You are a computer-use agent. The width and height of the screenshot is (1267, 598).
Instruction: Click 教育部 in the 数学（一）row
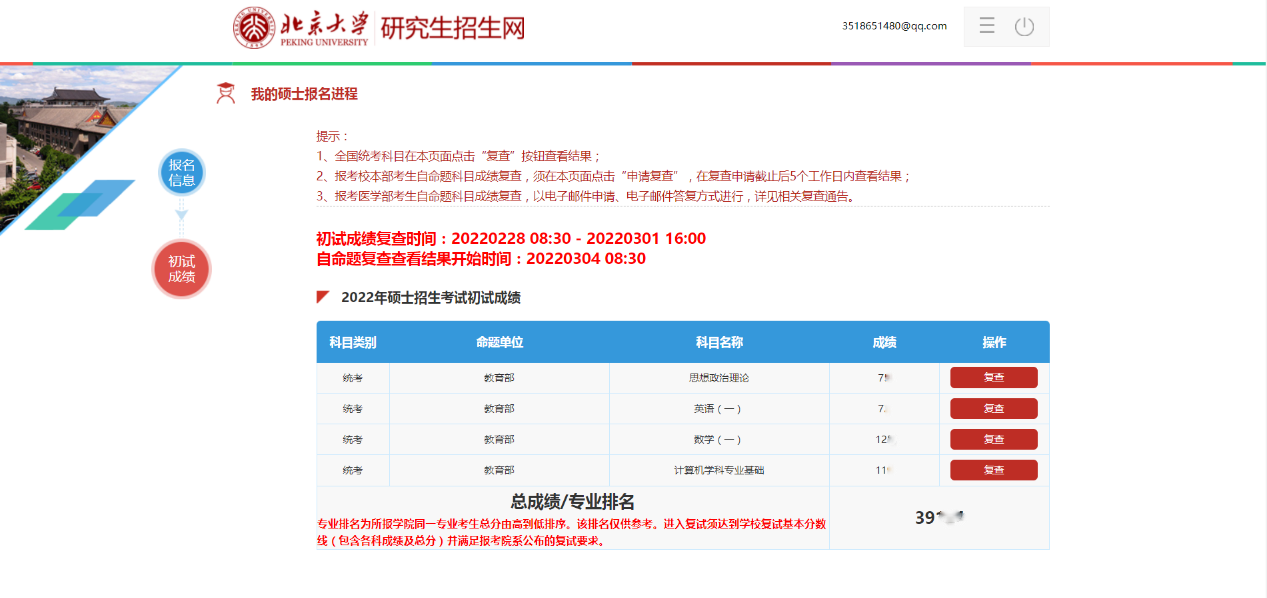499,440
